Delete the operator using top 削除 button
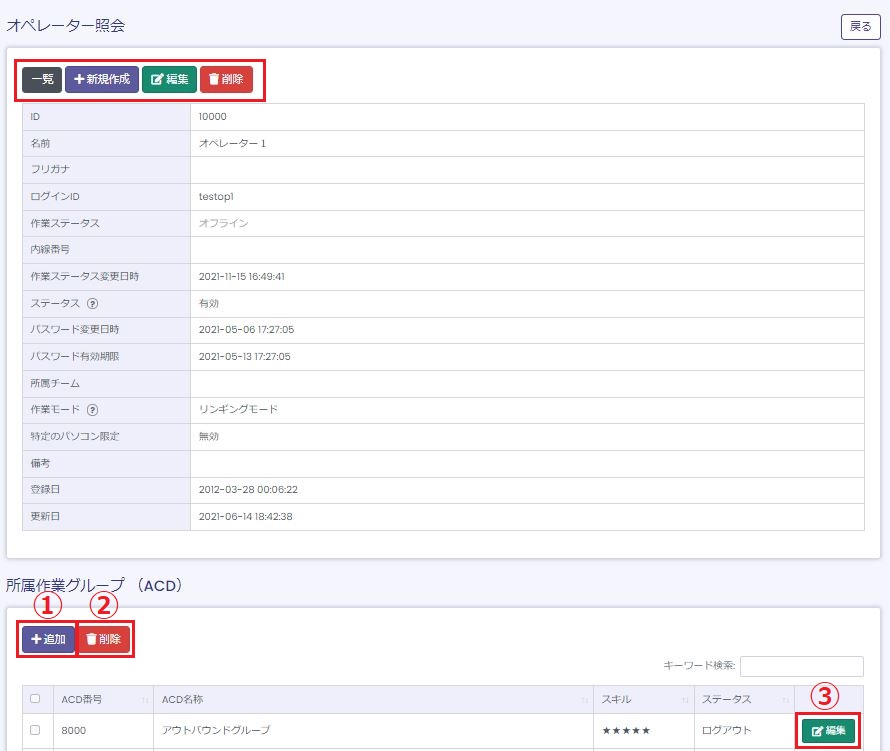 tap(226, 79)
